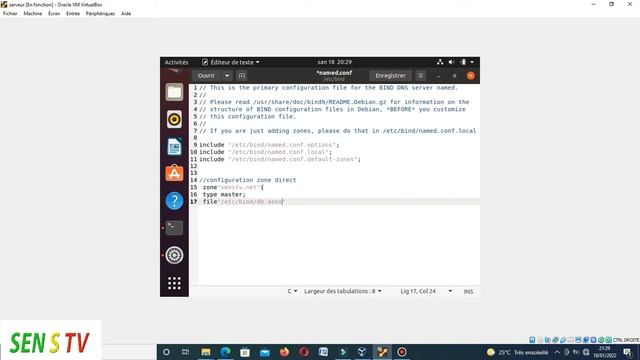The height and width of the screenshot is (360, 640).
Task: Open VirtualBox Machine menu
Action: coord(33,13)
